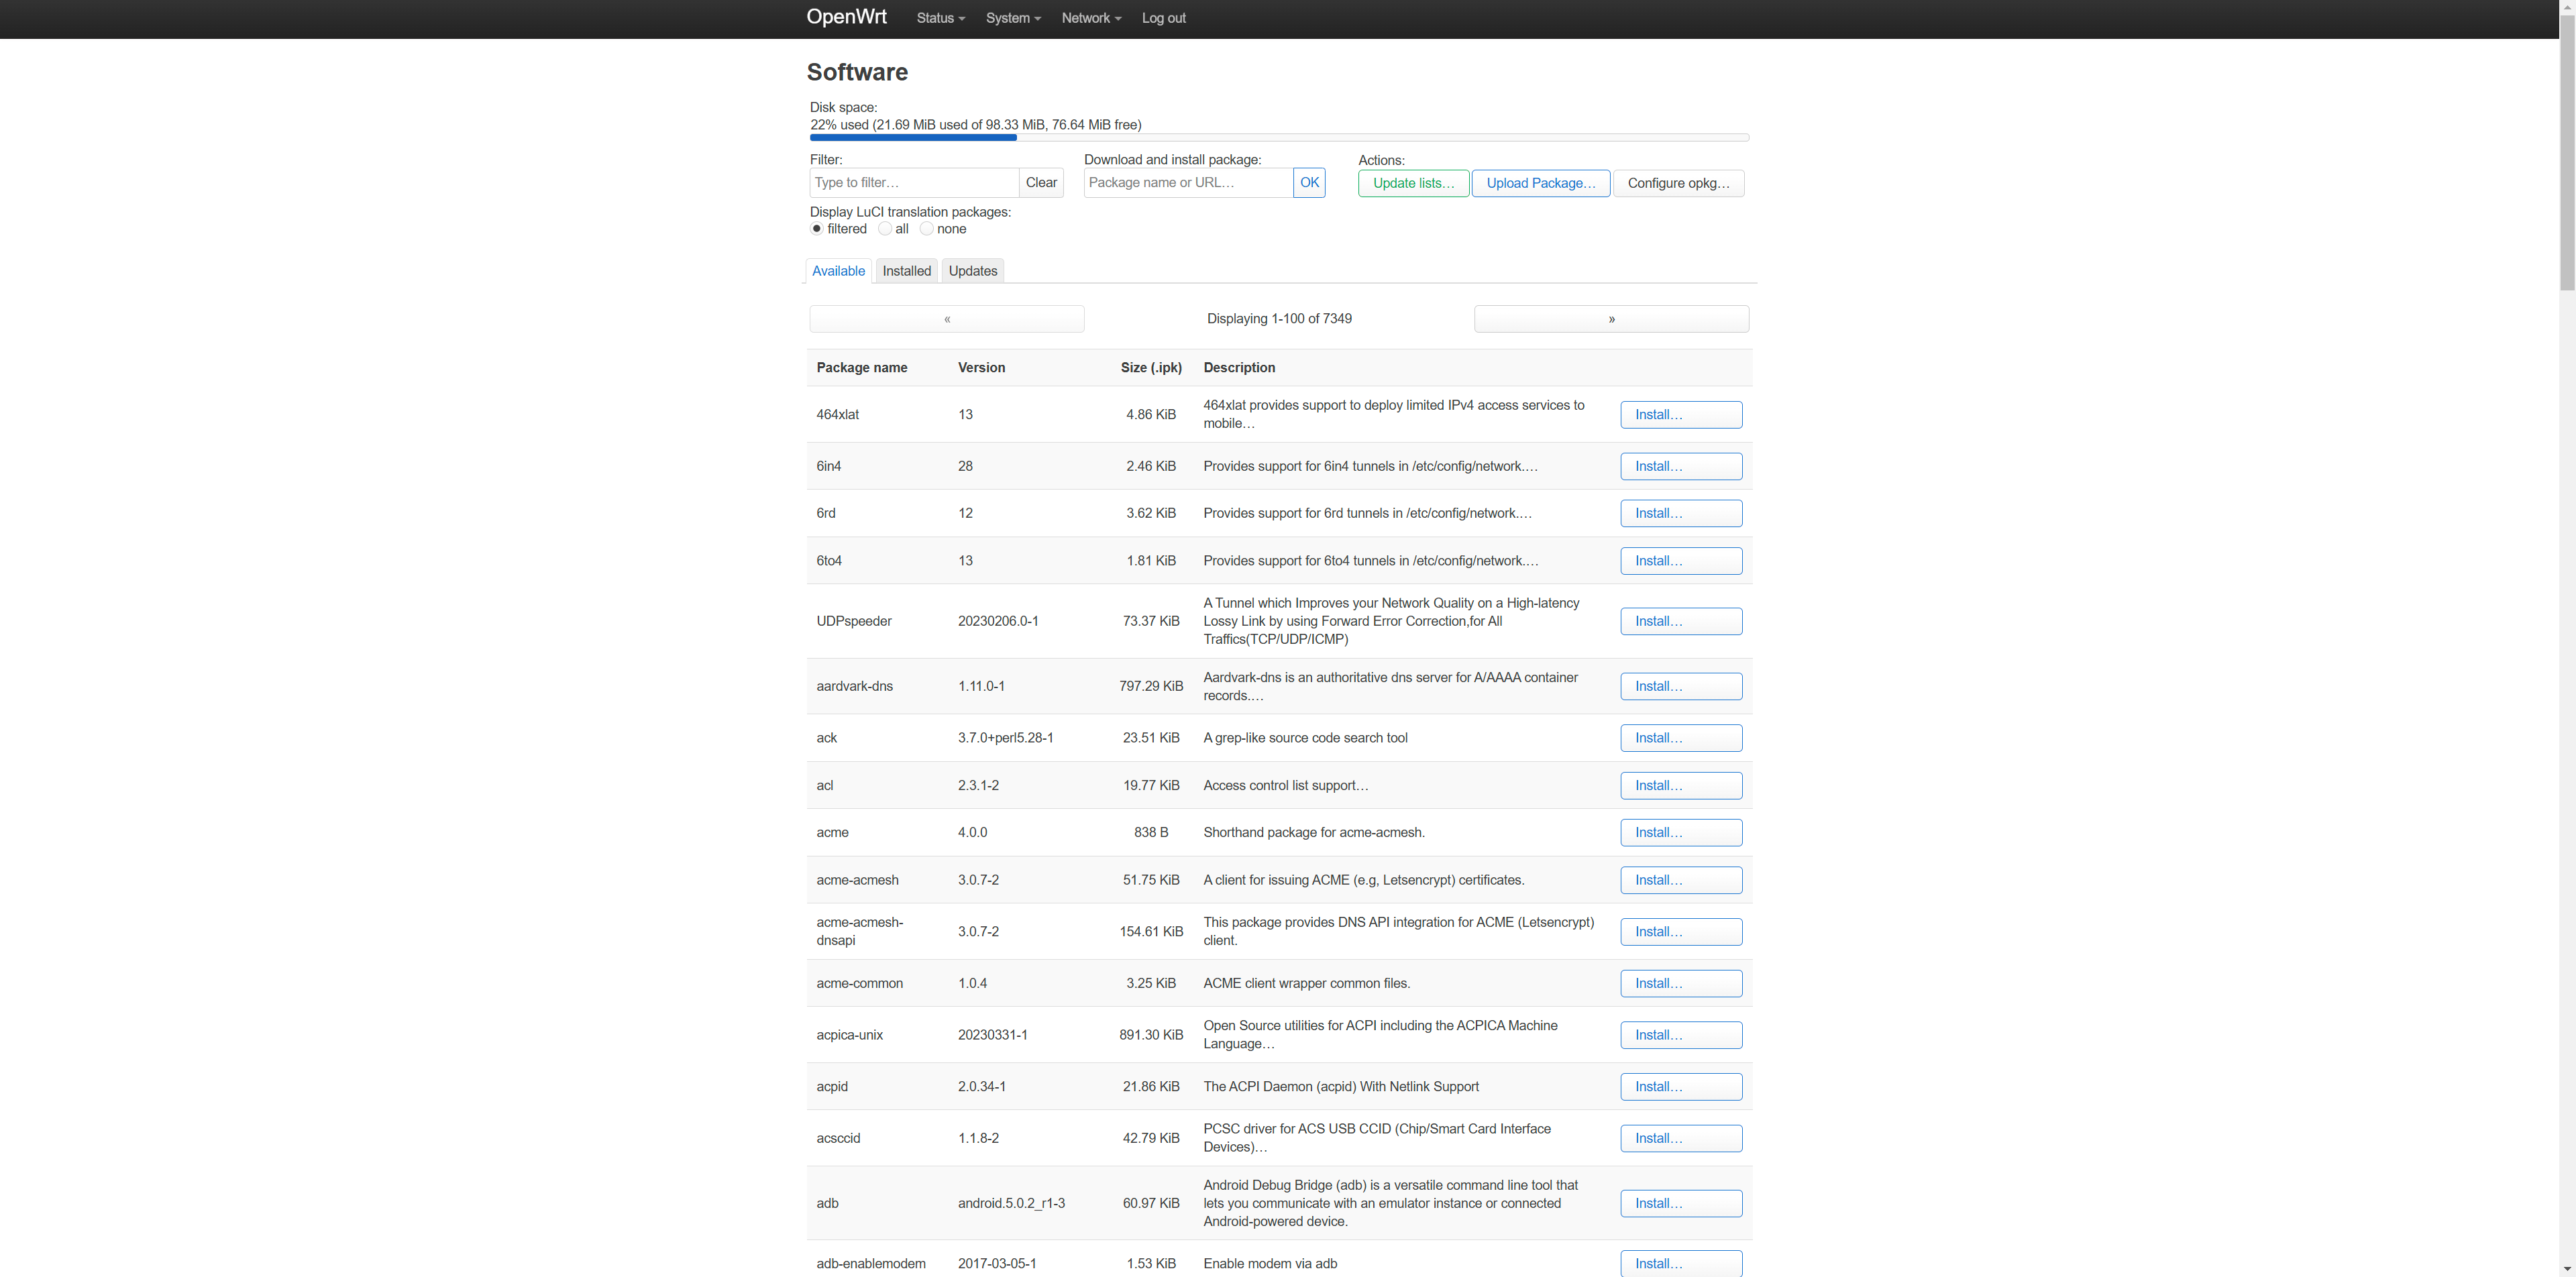2576x1277 pixels.
Task: Click the UDPspeeder package name
Action: pos(854,621)
